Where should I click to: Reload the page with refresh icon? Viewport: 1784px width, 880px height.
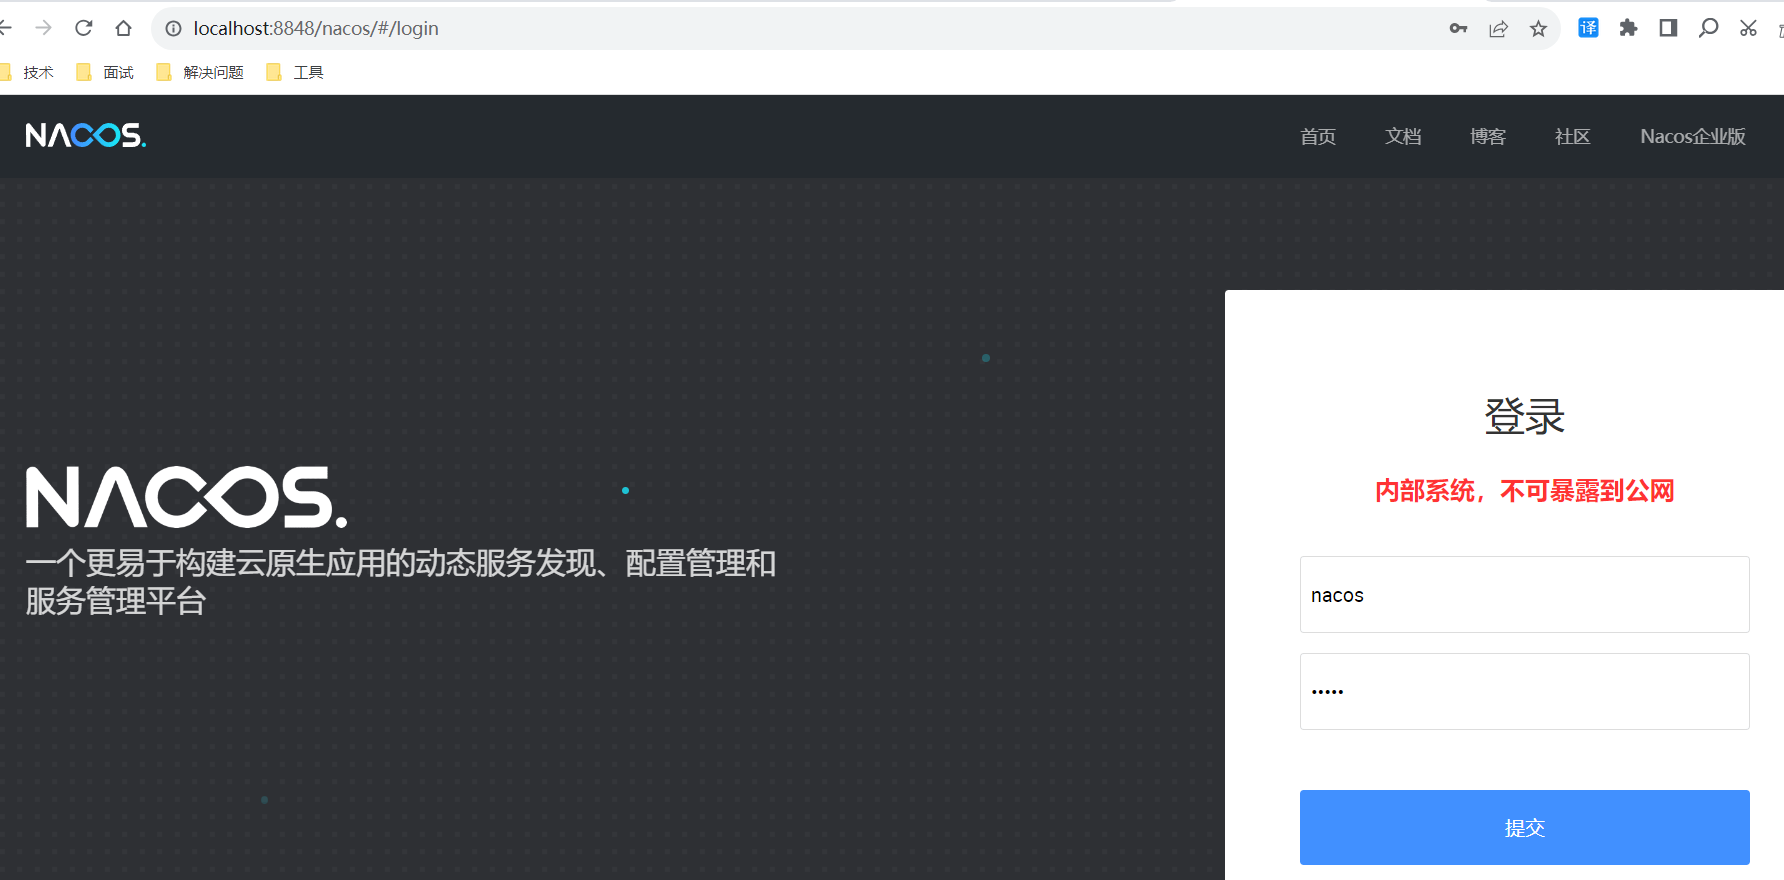coord(84,28)
